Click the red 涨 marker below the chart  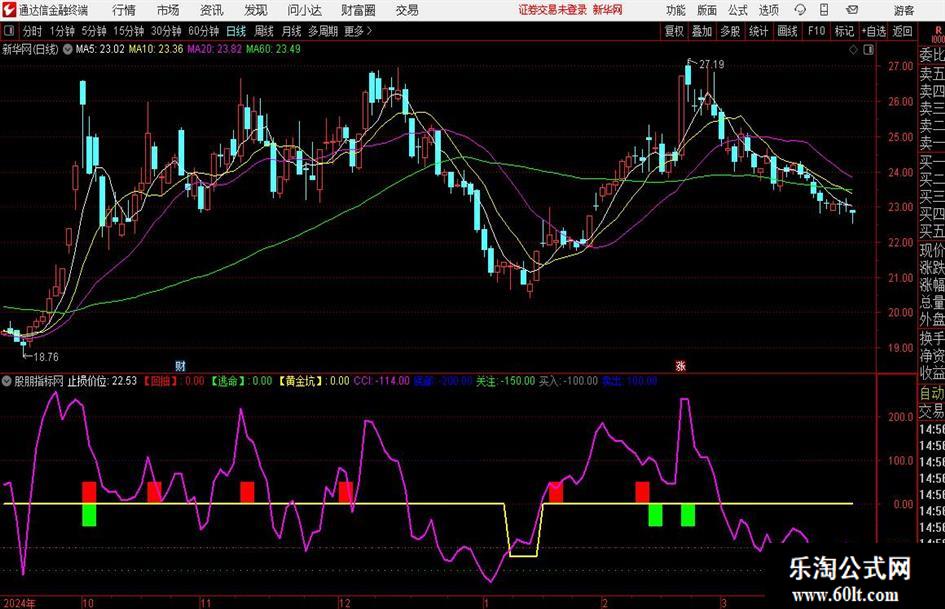click(680, 364)
